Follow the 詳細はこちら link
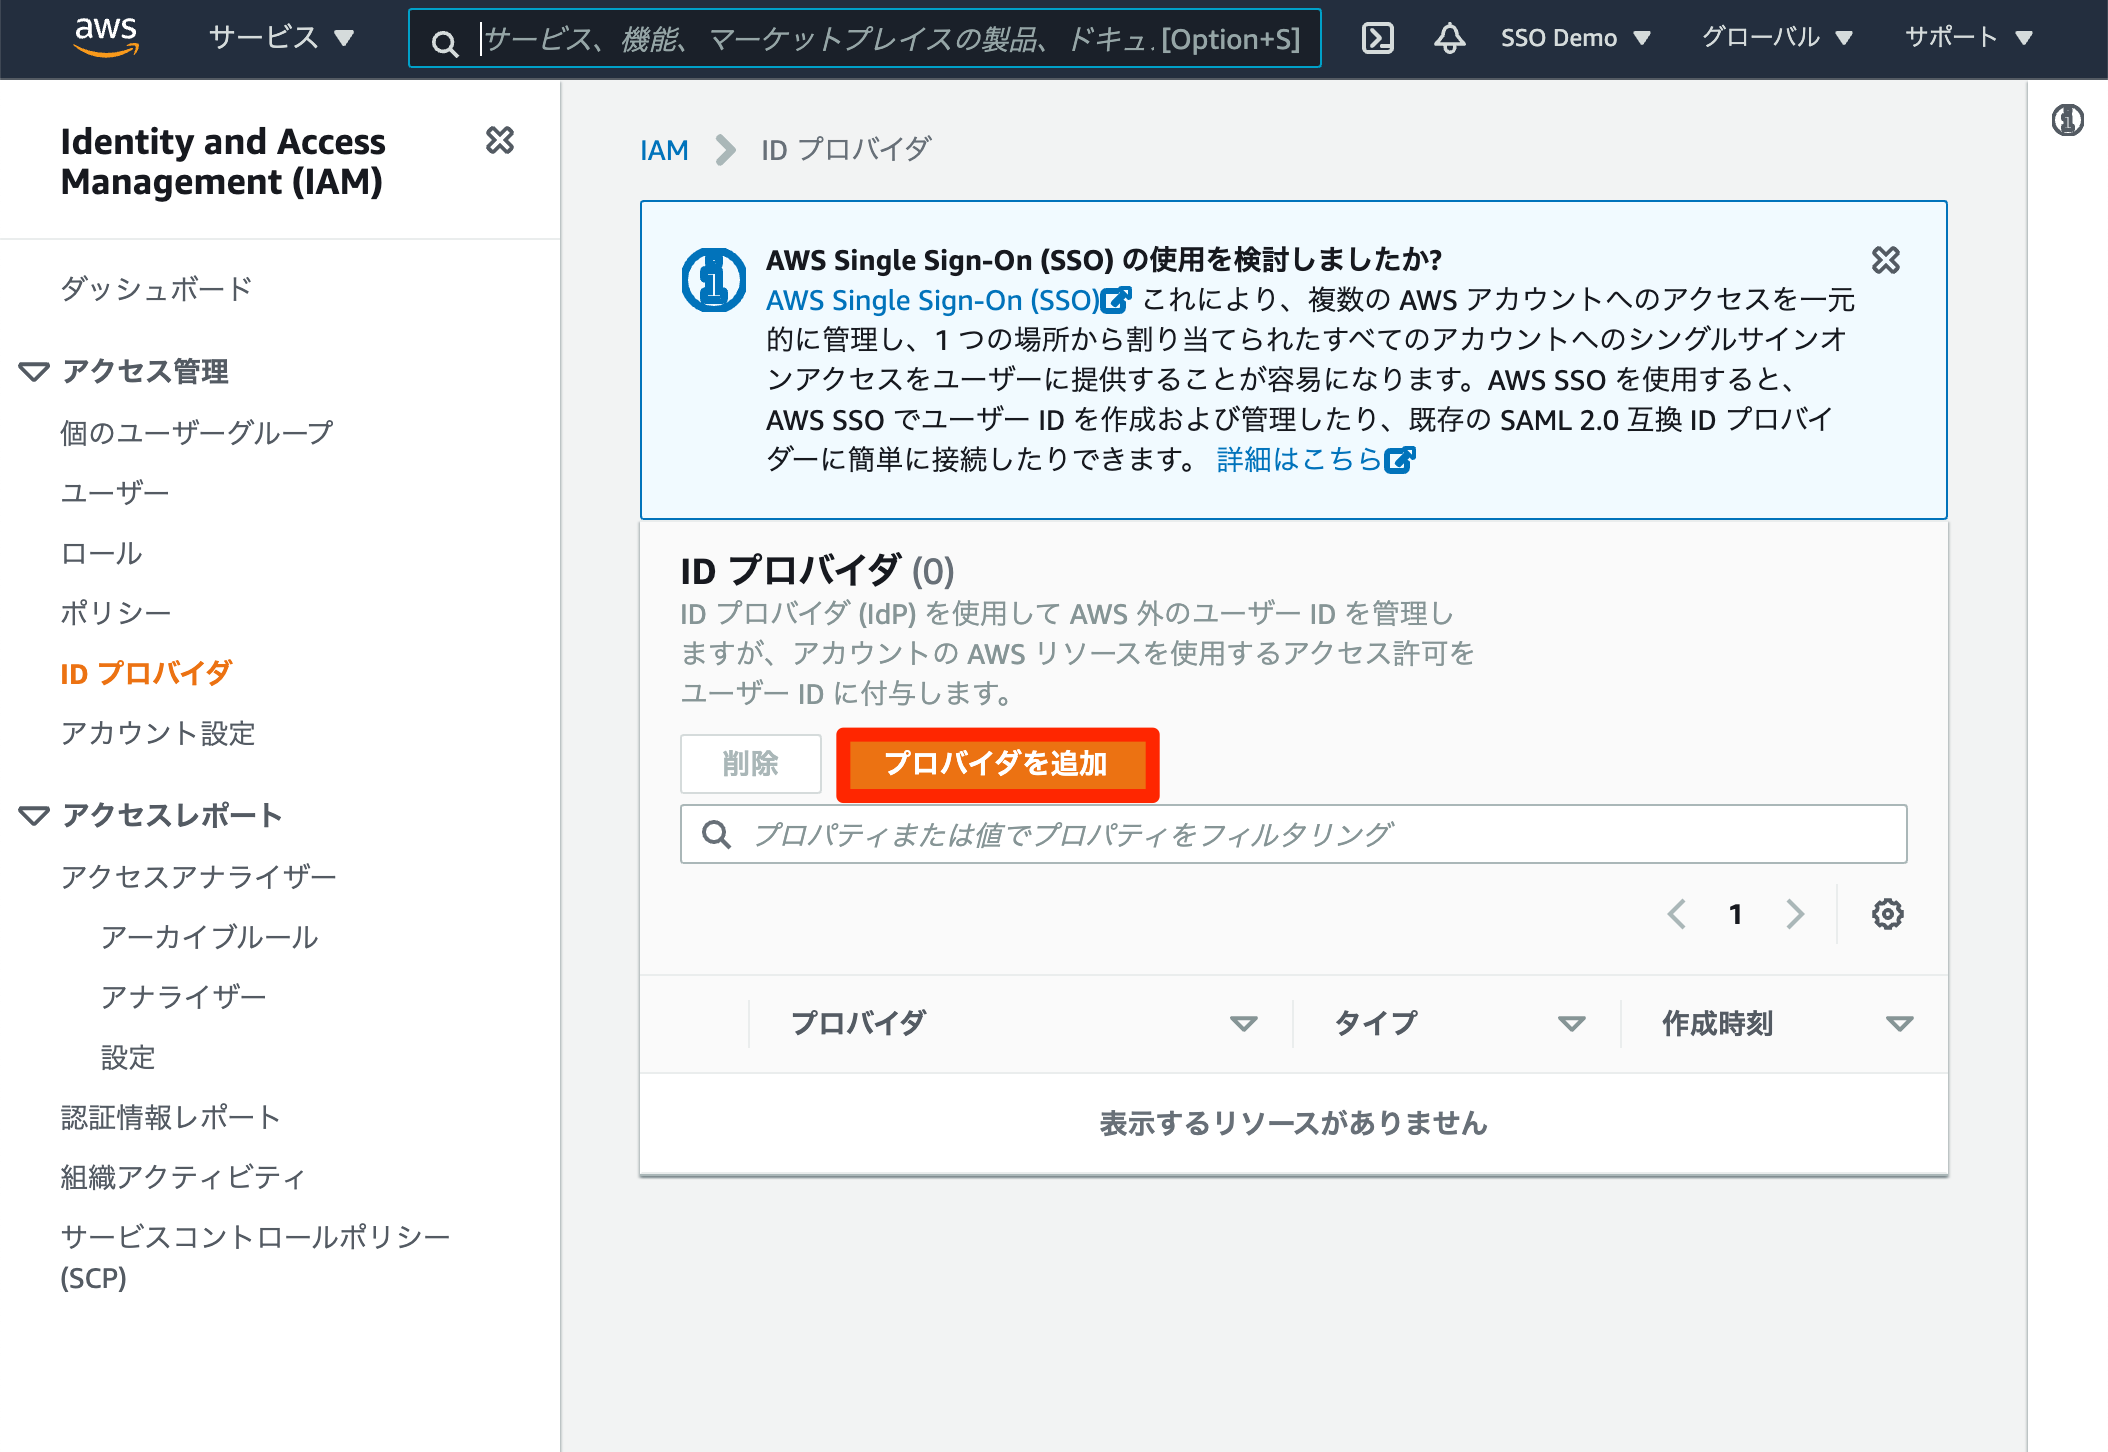This screenshot has width=2108, height=1452. click(x=1315, y=460)
